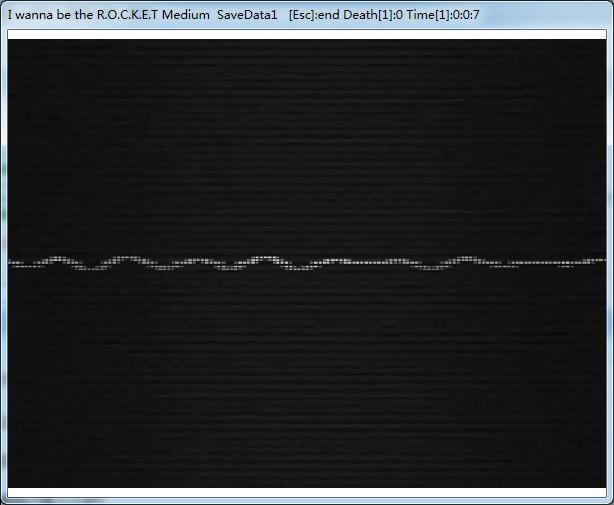Click the bottom window border
The width and height of the screenshot is (614, 505).
tap(306, 501)
